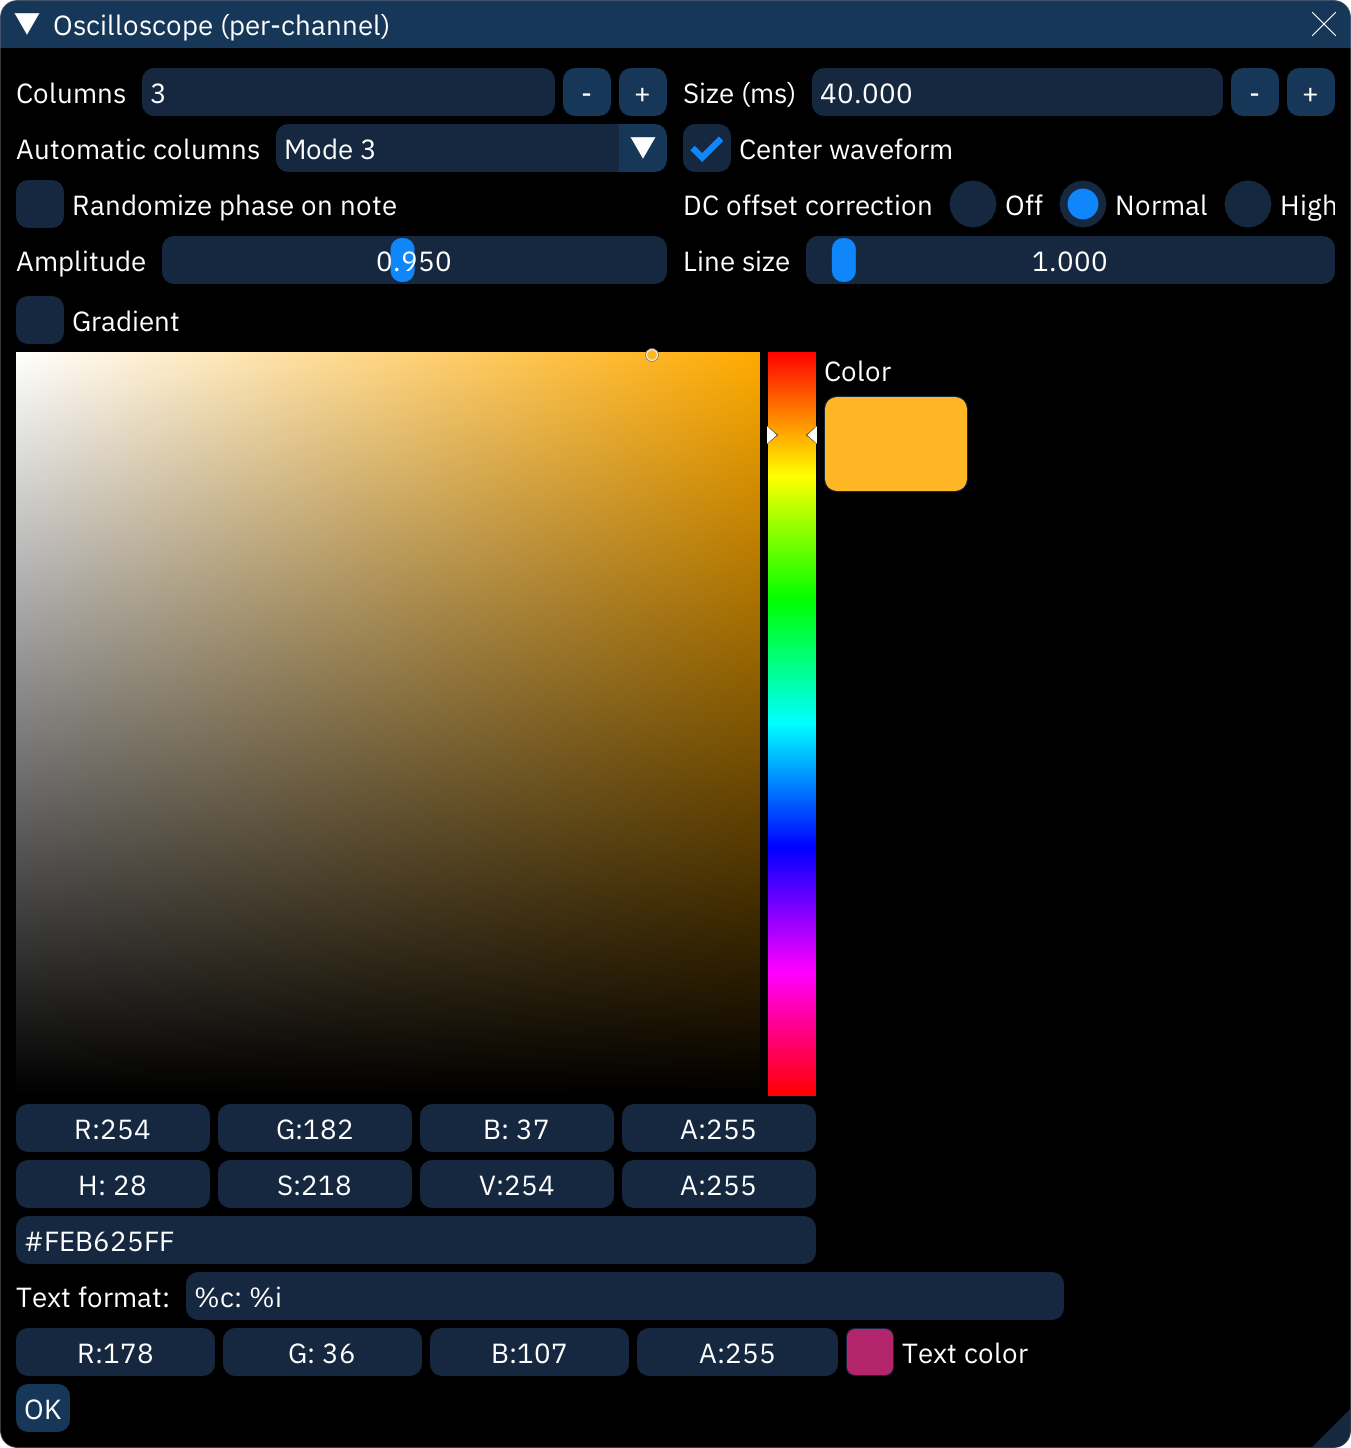Open the Automatic columns Mode 3 dropdown

643,148
